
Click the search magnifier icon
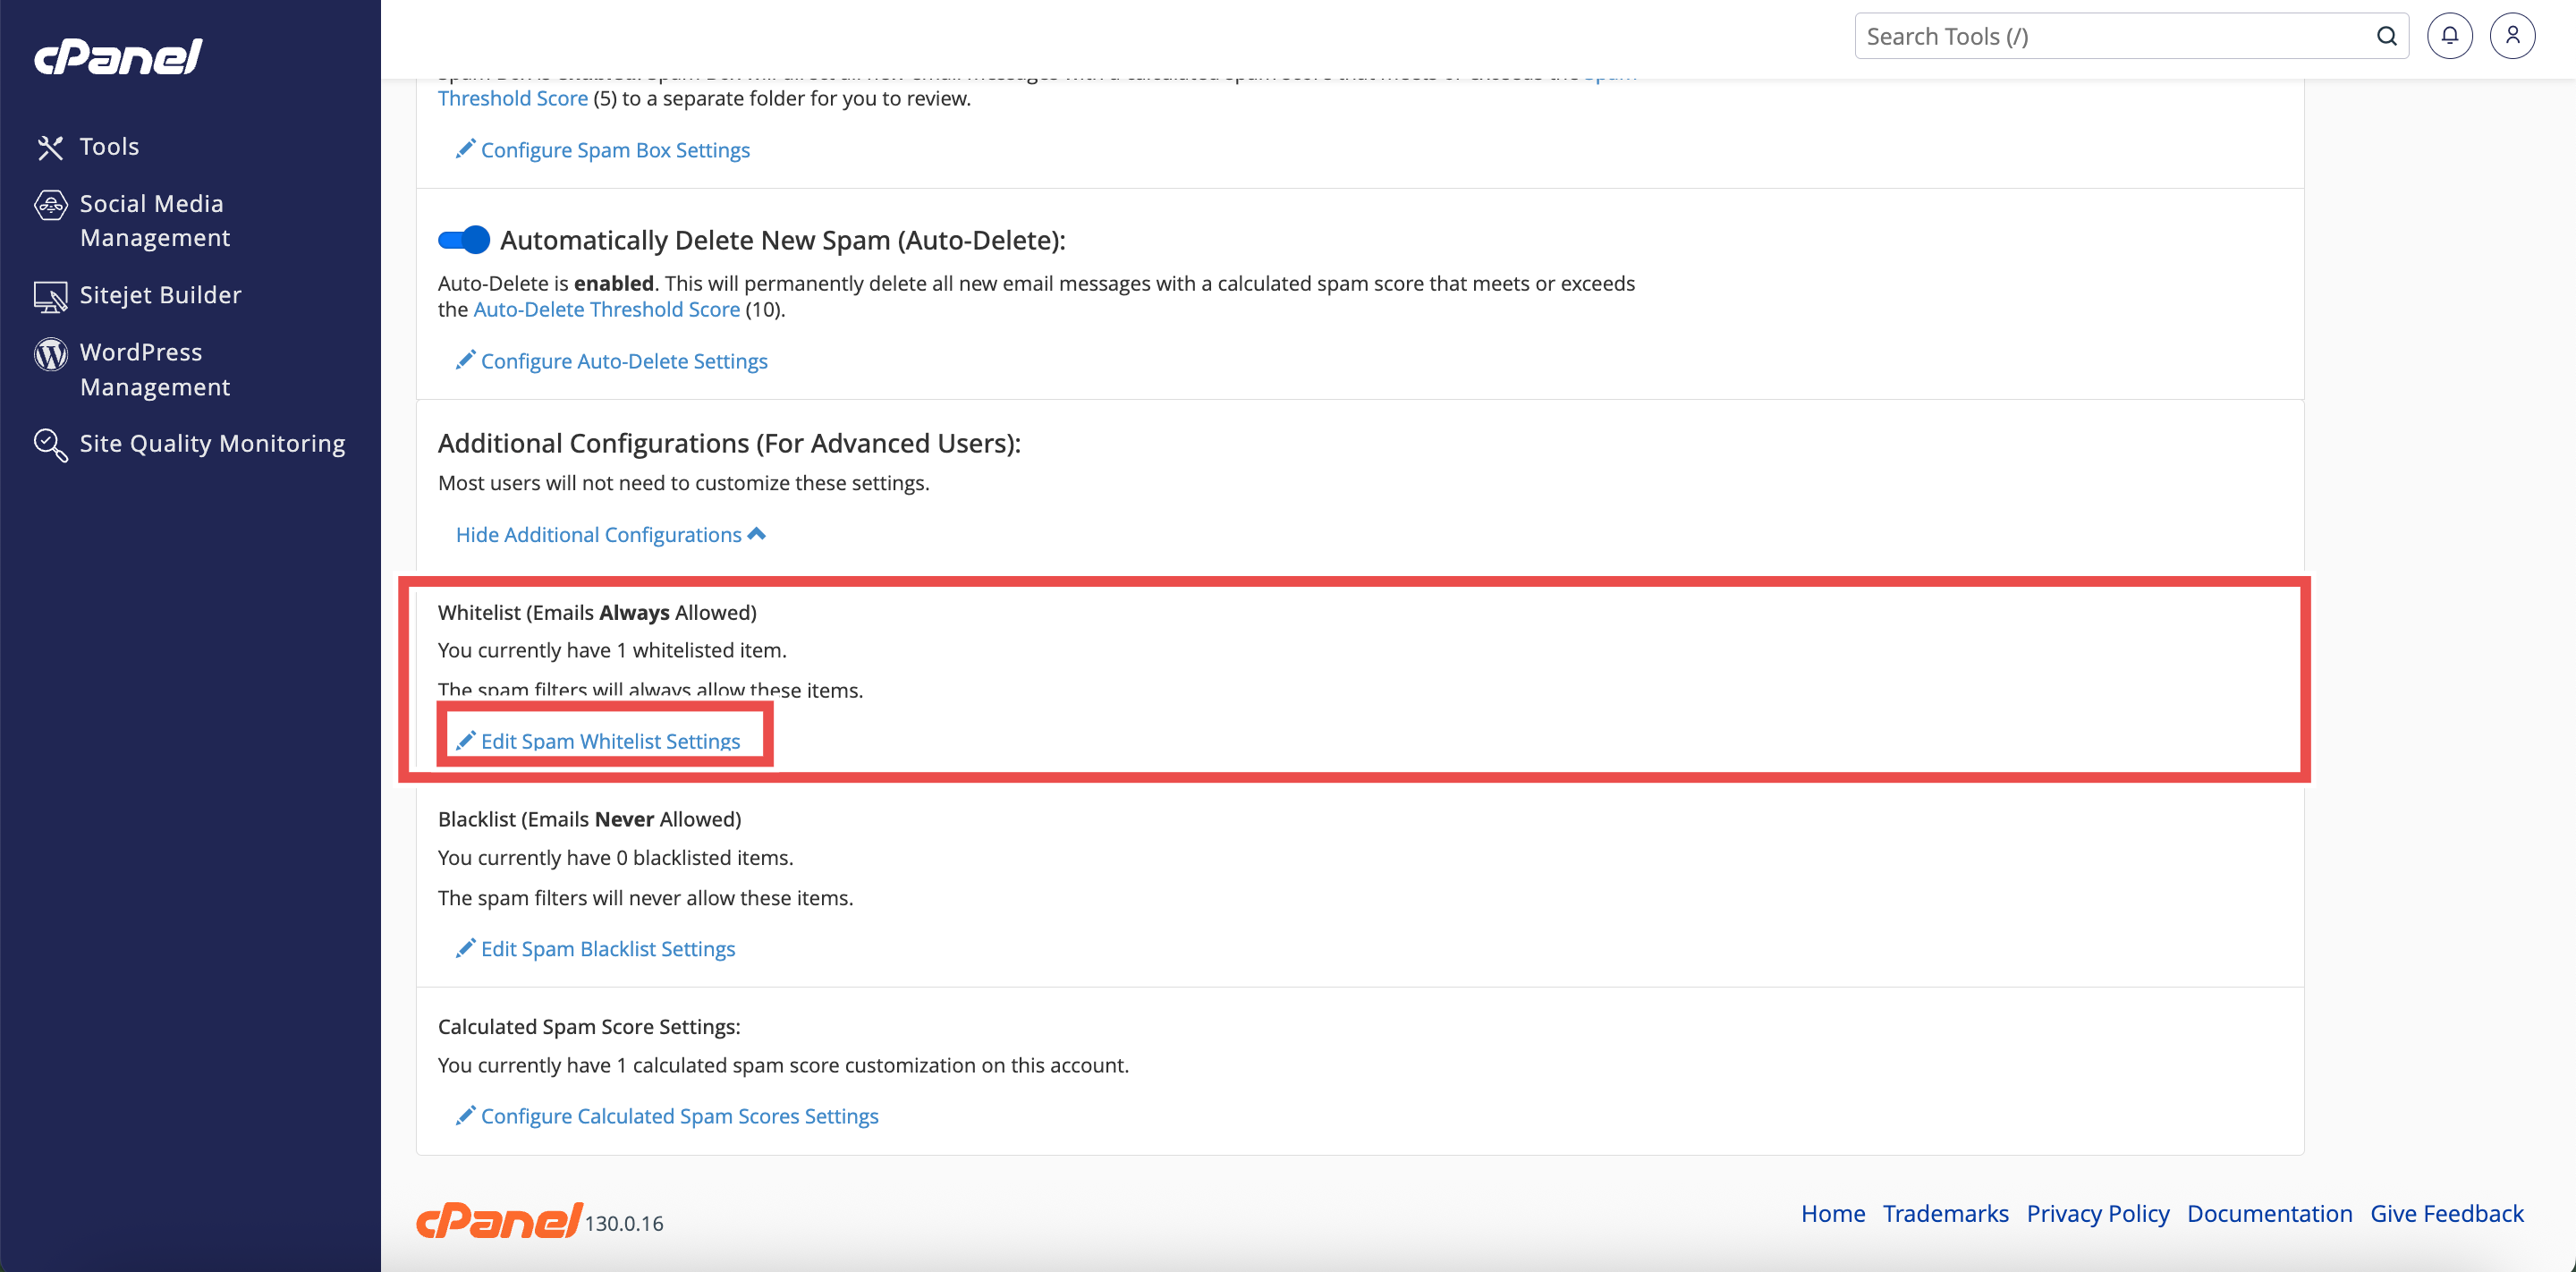tap(2386, 36)
